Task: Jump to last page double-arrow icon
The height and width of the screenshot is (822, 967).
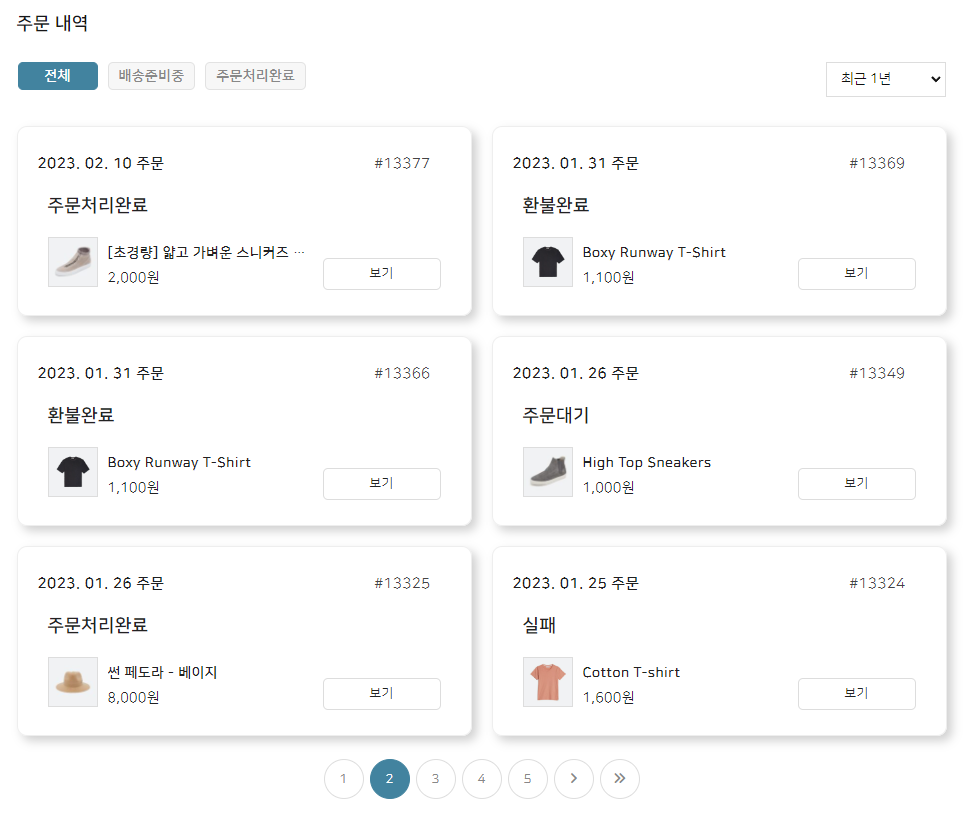Action: tap(620, 779)
